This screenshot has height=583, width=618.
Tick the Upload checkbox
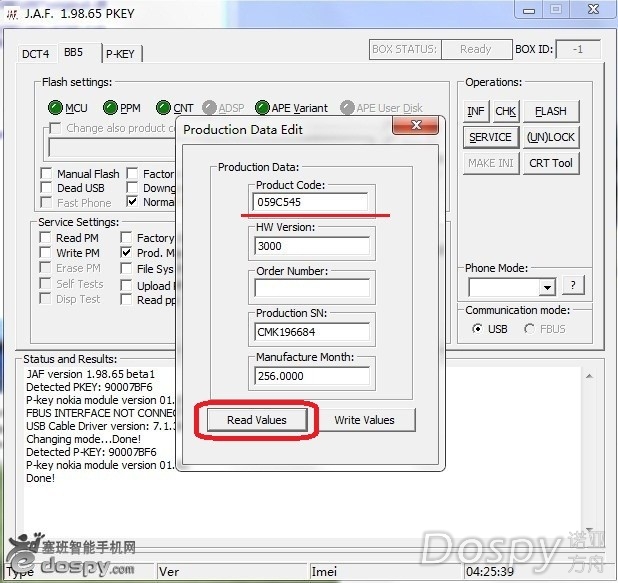click(126, 285)
